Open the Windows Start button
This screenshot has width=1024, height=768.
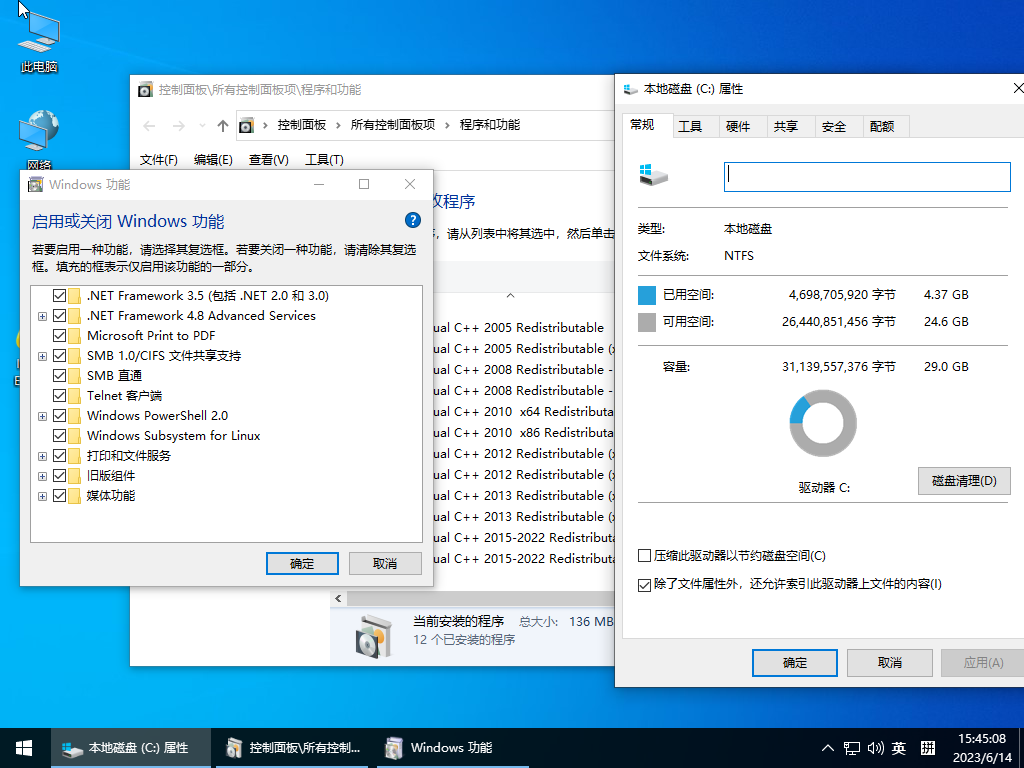tap(24, 748)
